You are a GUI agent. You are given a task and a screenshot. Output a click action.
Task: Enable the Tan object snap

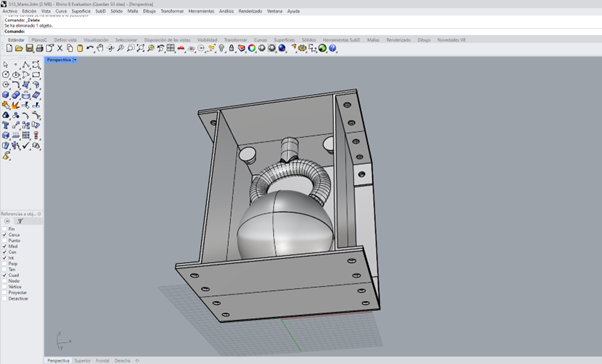5,269
